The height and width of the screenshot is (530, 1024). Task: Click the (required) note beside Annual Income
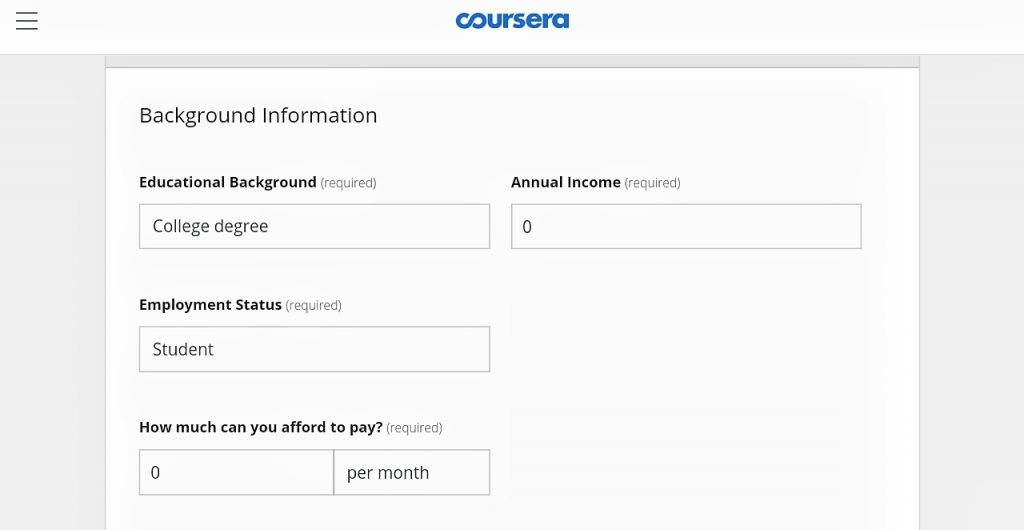(x=652, y=183)
